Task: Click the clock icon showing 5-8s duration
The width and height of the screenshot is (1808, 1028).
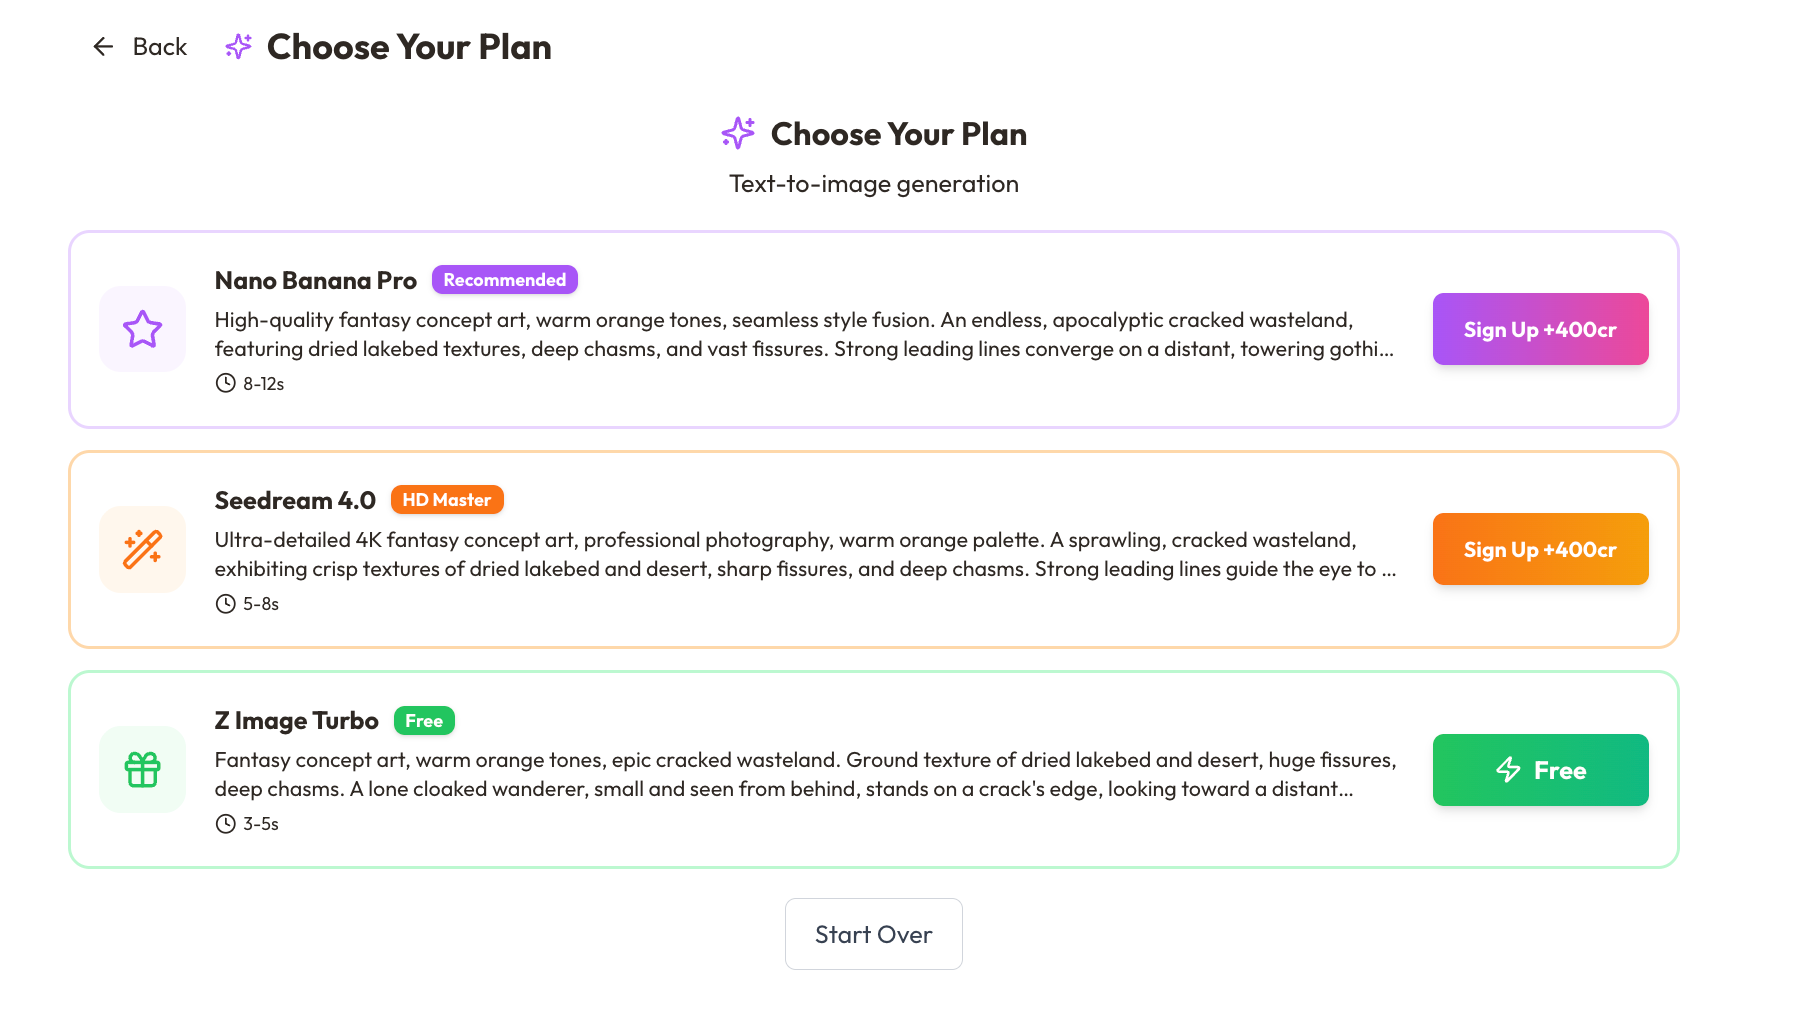Action: click(x=224, y=602)
